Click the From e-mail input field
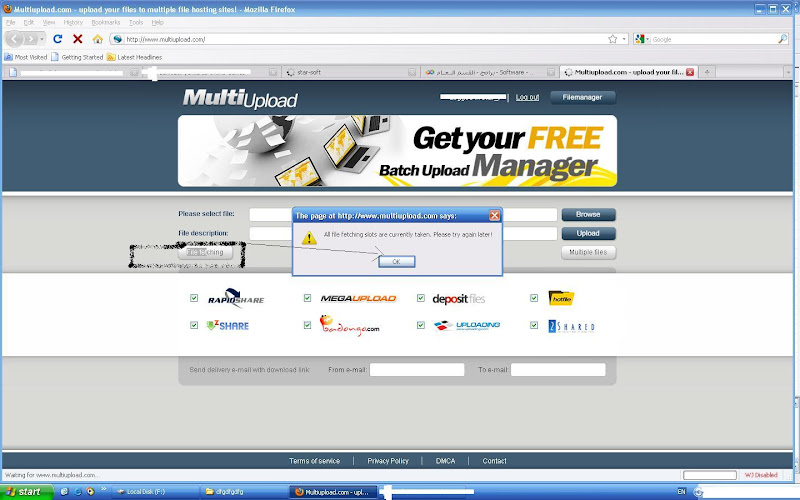Screen dimensions: 800x500 417,369
